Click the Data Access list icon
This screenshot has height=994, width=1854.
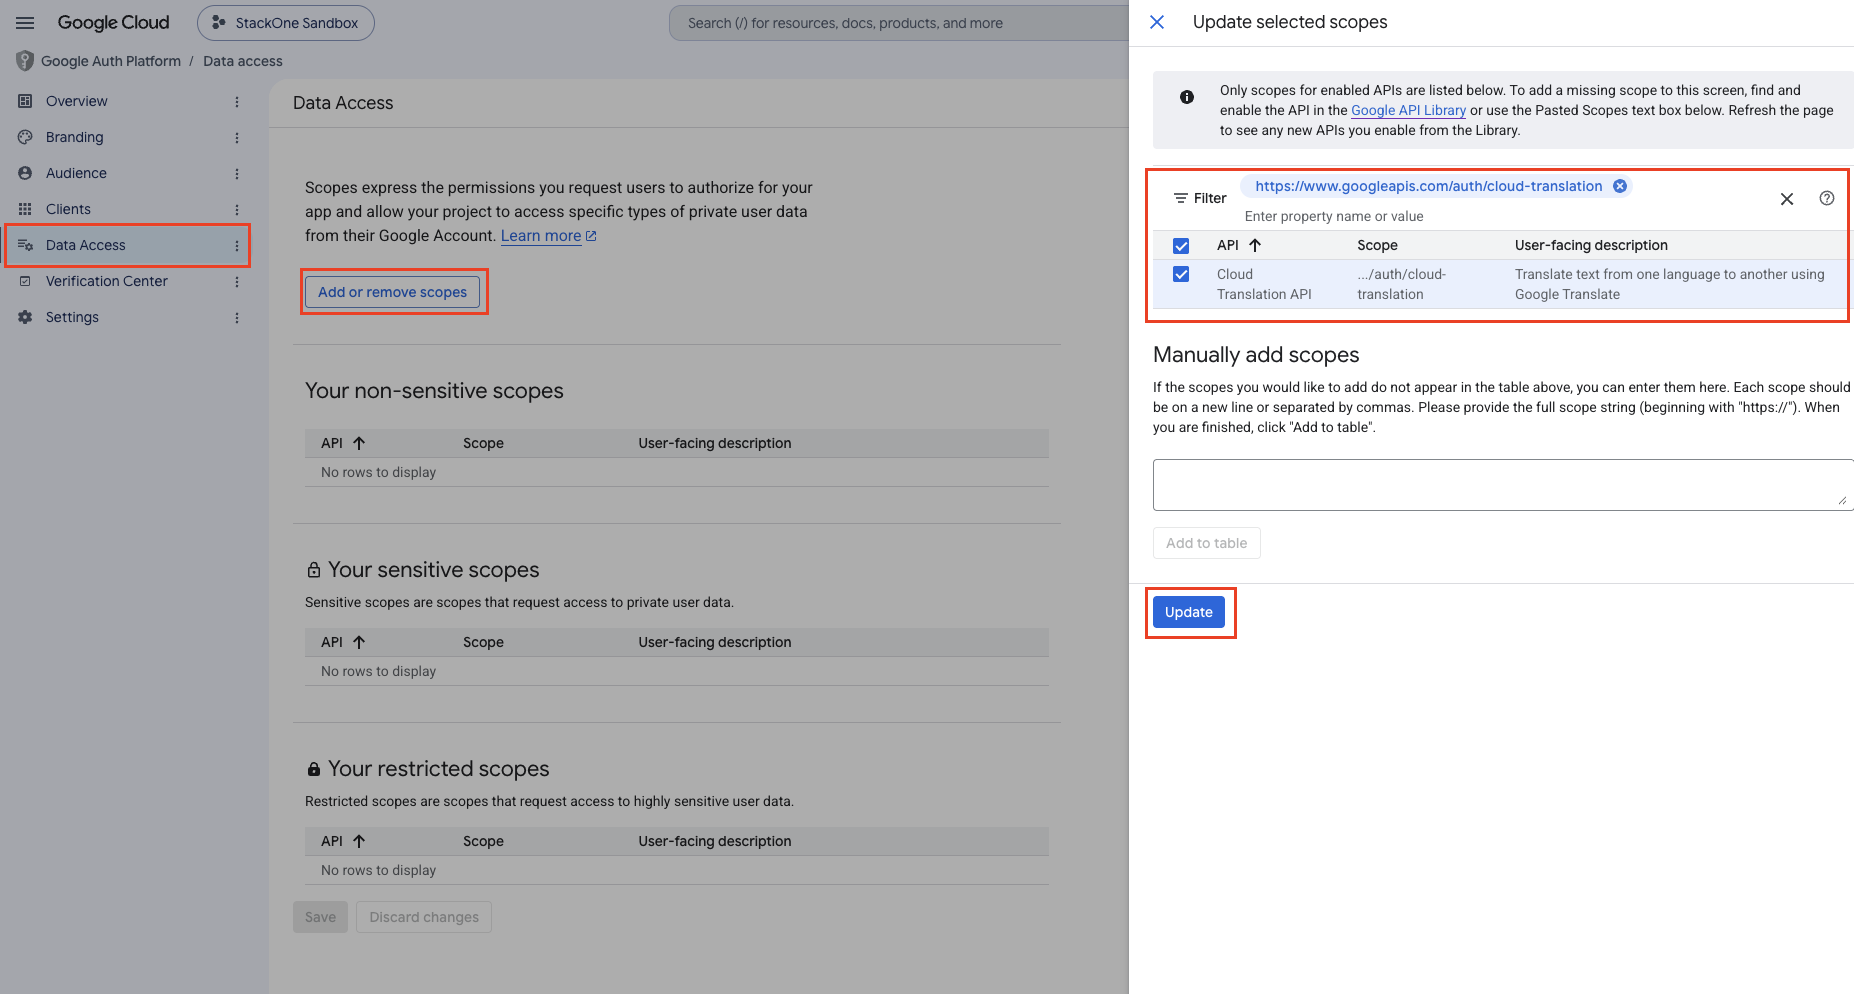tap(25, 245)
